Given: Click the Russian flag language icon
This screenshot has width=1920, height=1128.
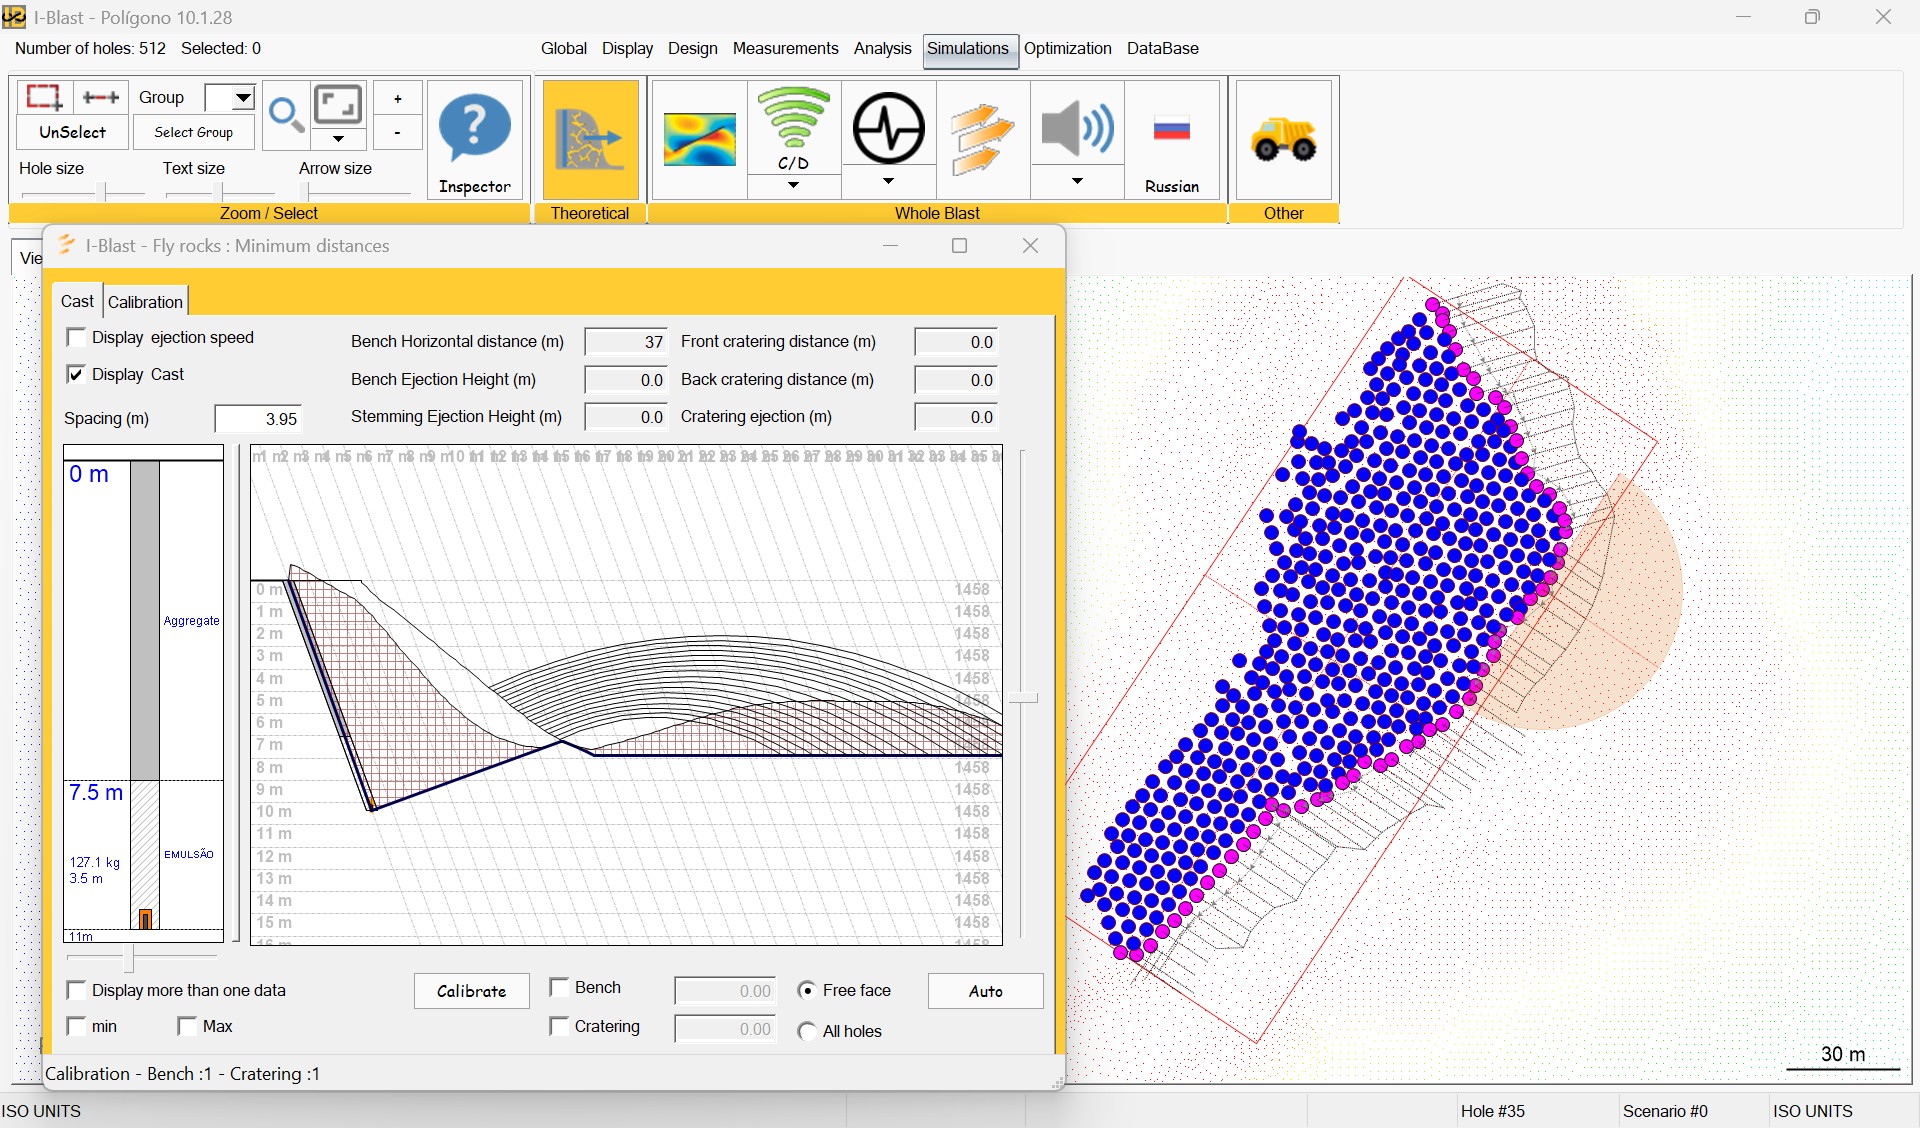Looking at the screenshot, I should (1172, 130).
